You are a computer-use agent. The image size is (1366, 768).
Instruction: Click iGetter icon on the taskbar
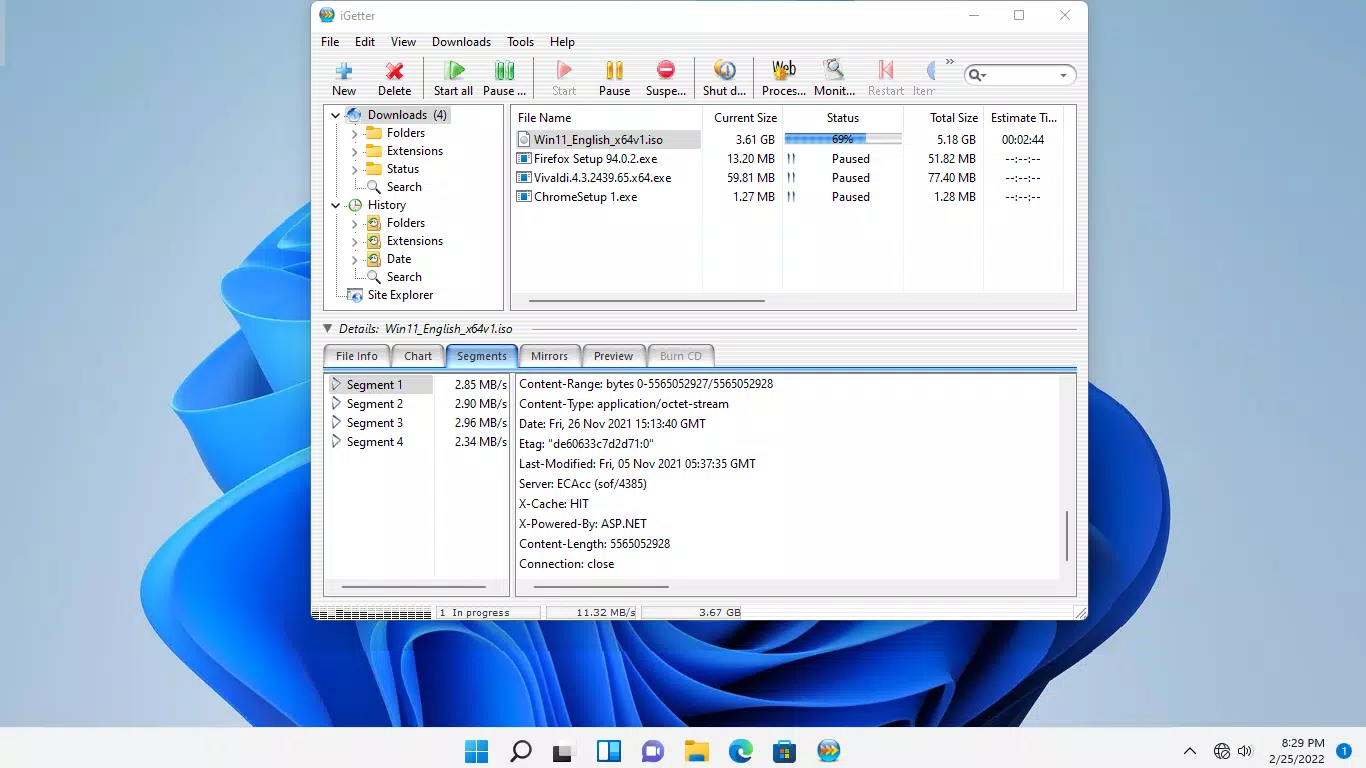[x=829, y=751]
